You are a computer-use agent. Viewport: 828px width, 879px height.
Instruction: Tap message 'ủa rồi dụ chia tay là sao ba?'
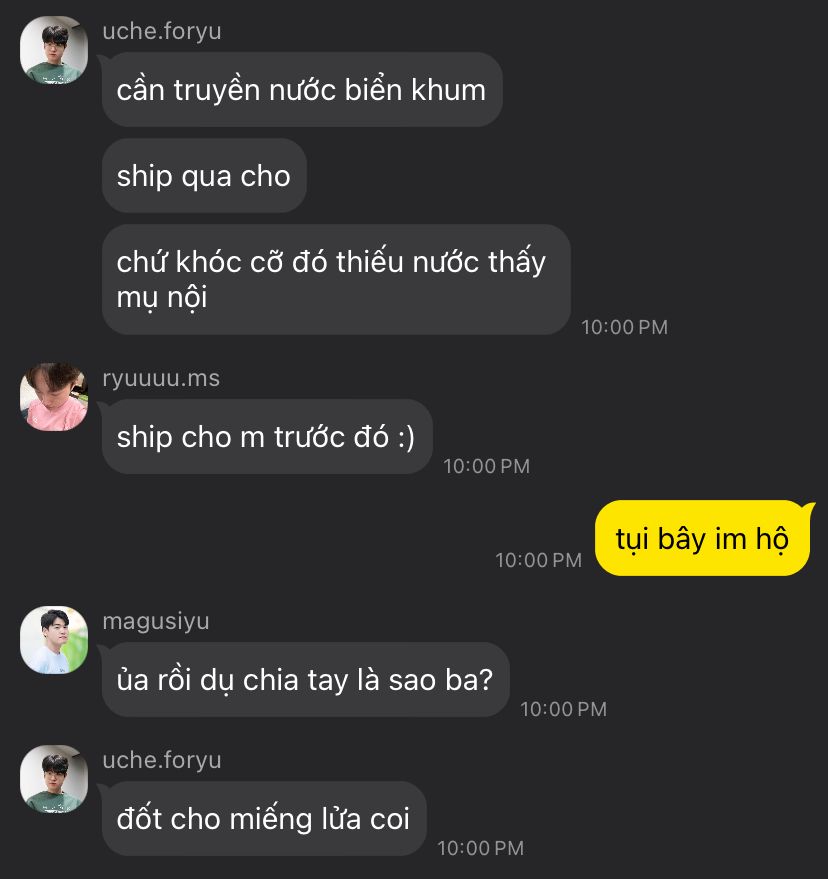click(x=305, y=679)
